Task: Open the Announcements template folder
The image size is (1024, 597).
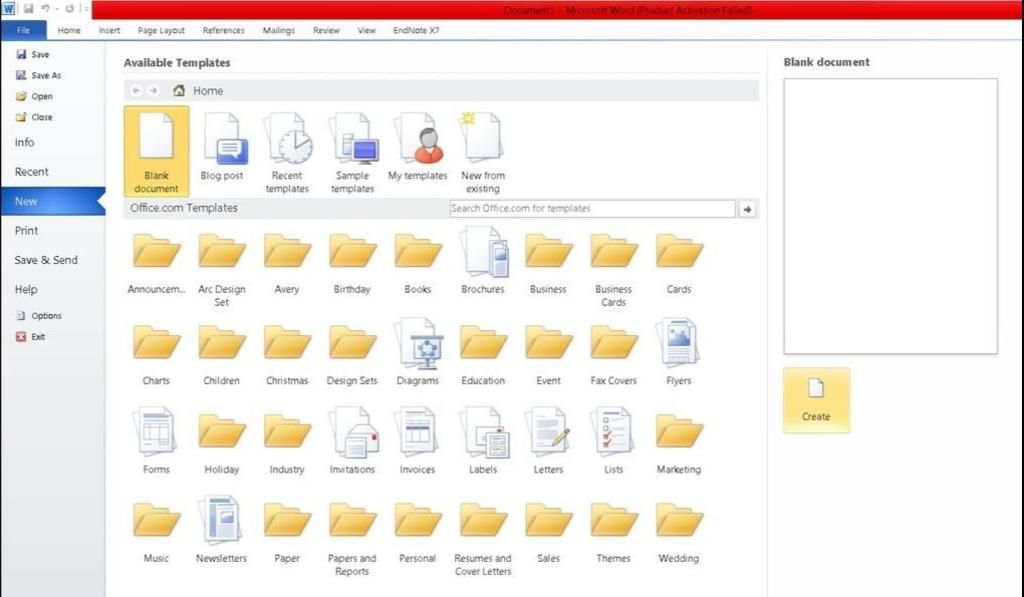Action: 156,261
